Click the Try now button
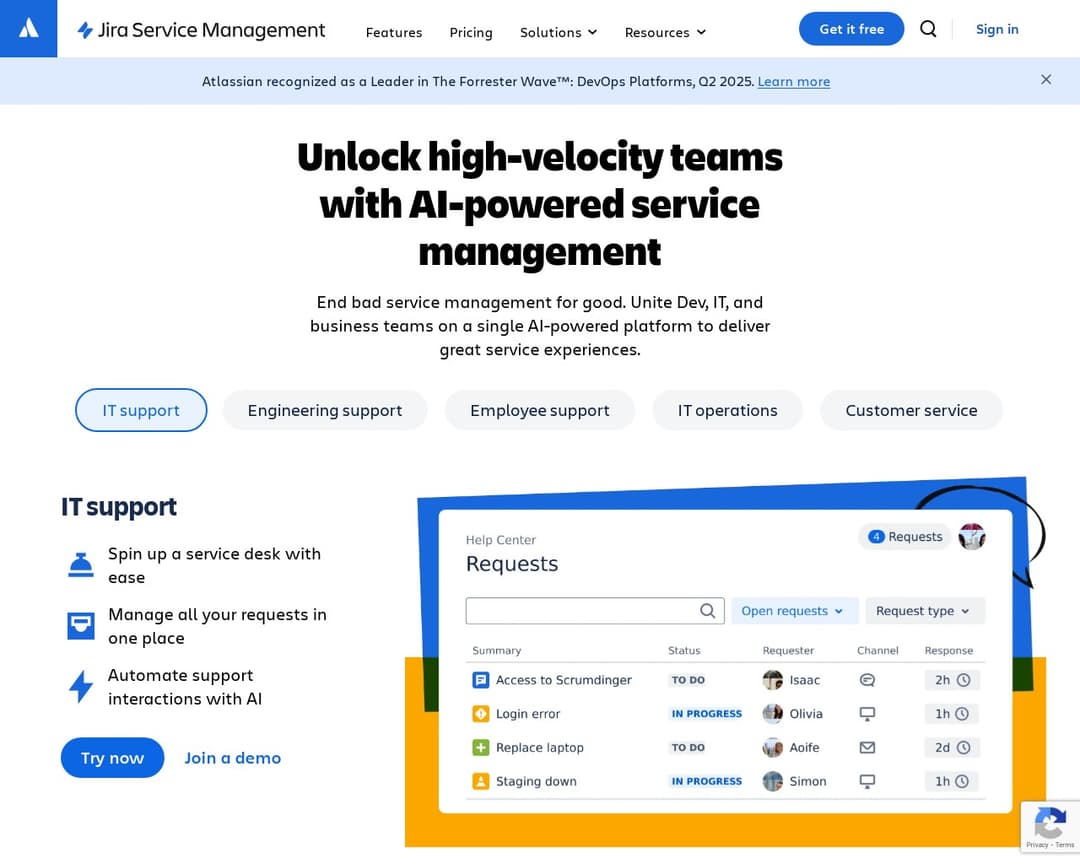This screenshot has width=1080, height=864. click(x=112, y=758)
